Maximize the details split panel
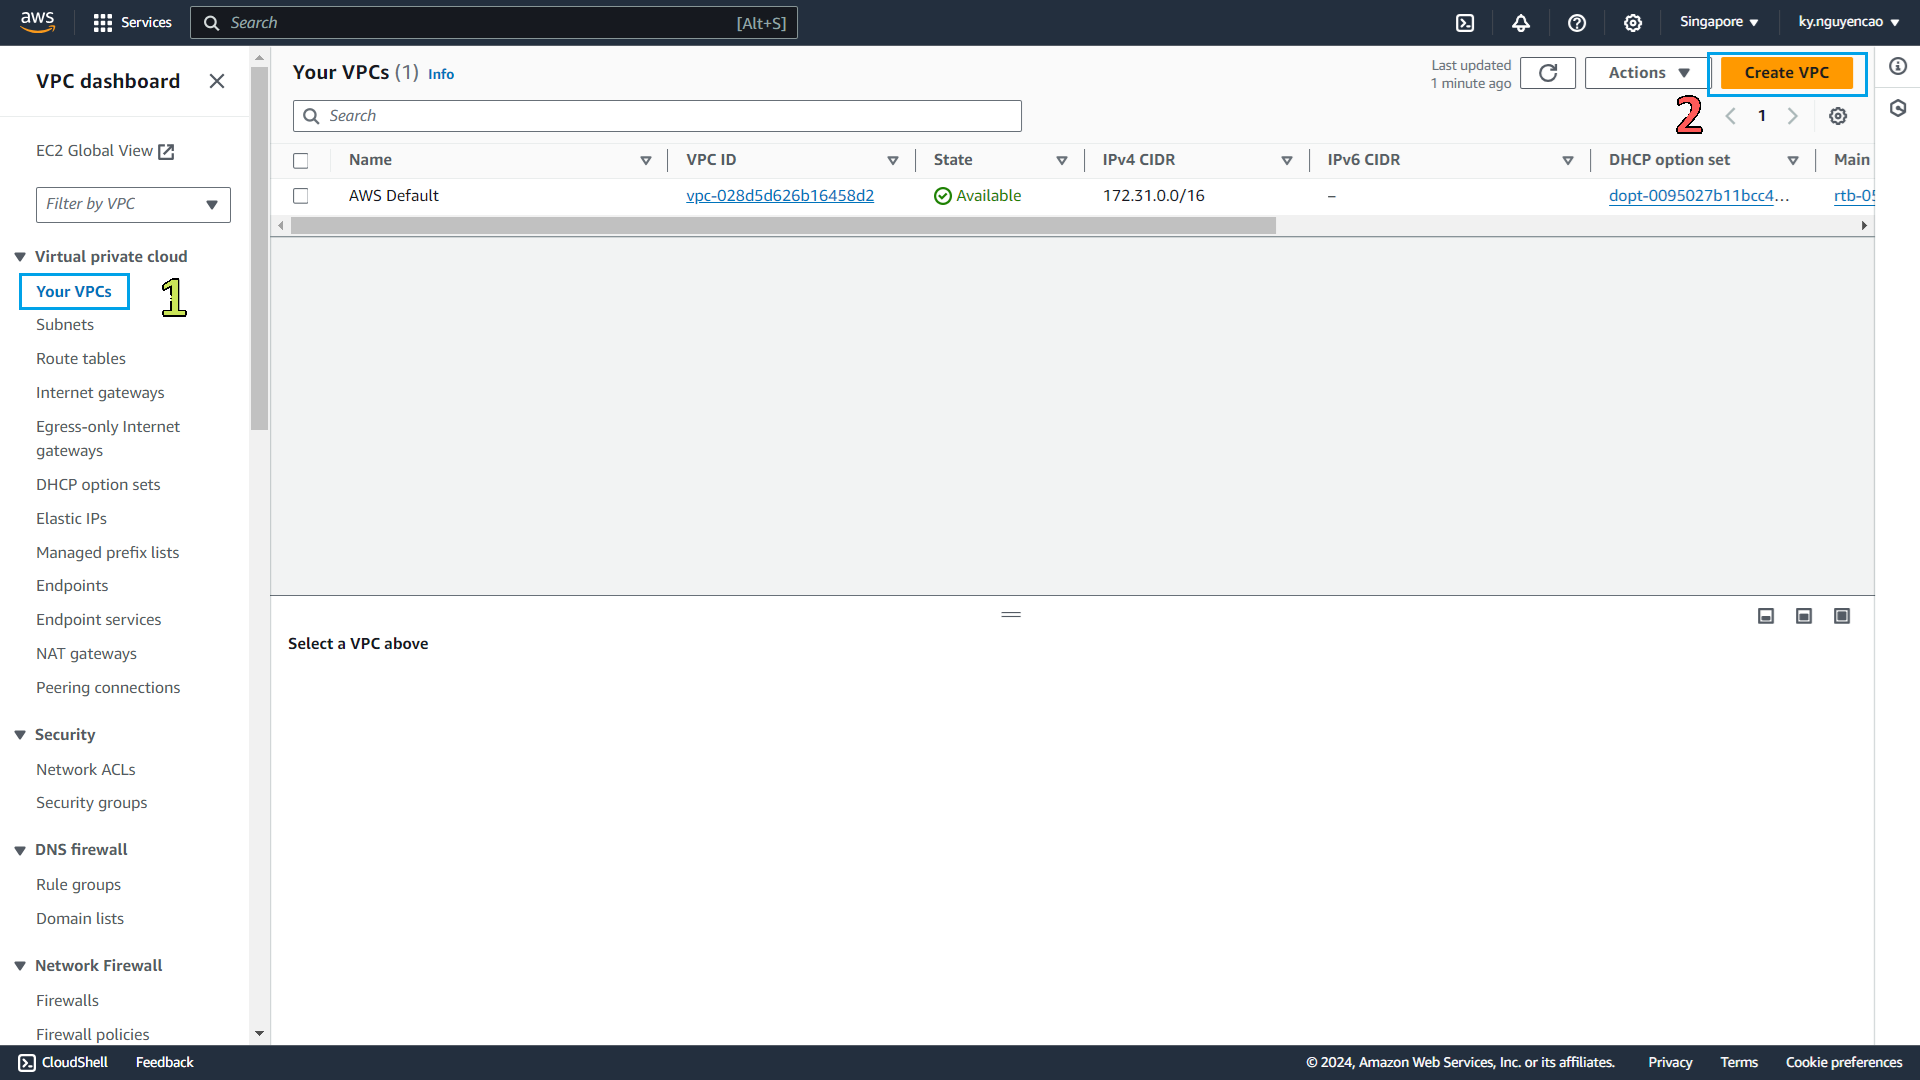 click(x=1842, y=616)
